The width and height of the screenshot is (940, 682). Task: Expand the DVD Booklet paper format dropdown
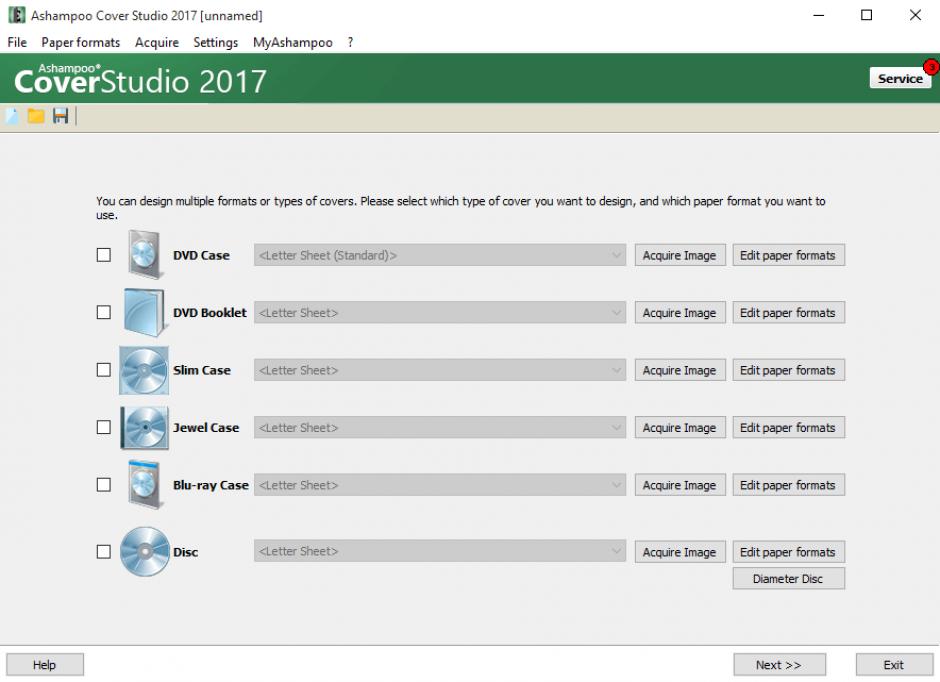440,312
